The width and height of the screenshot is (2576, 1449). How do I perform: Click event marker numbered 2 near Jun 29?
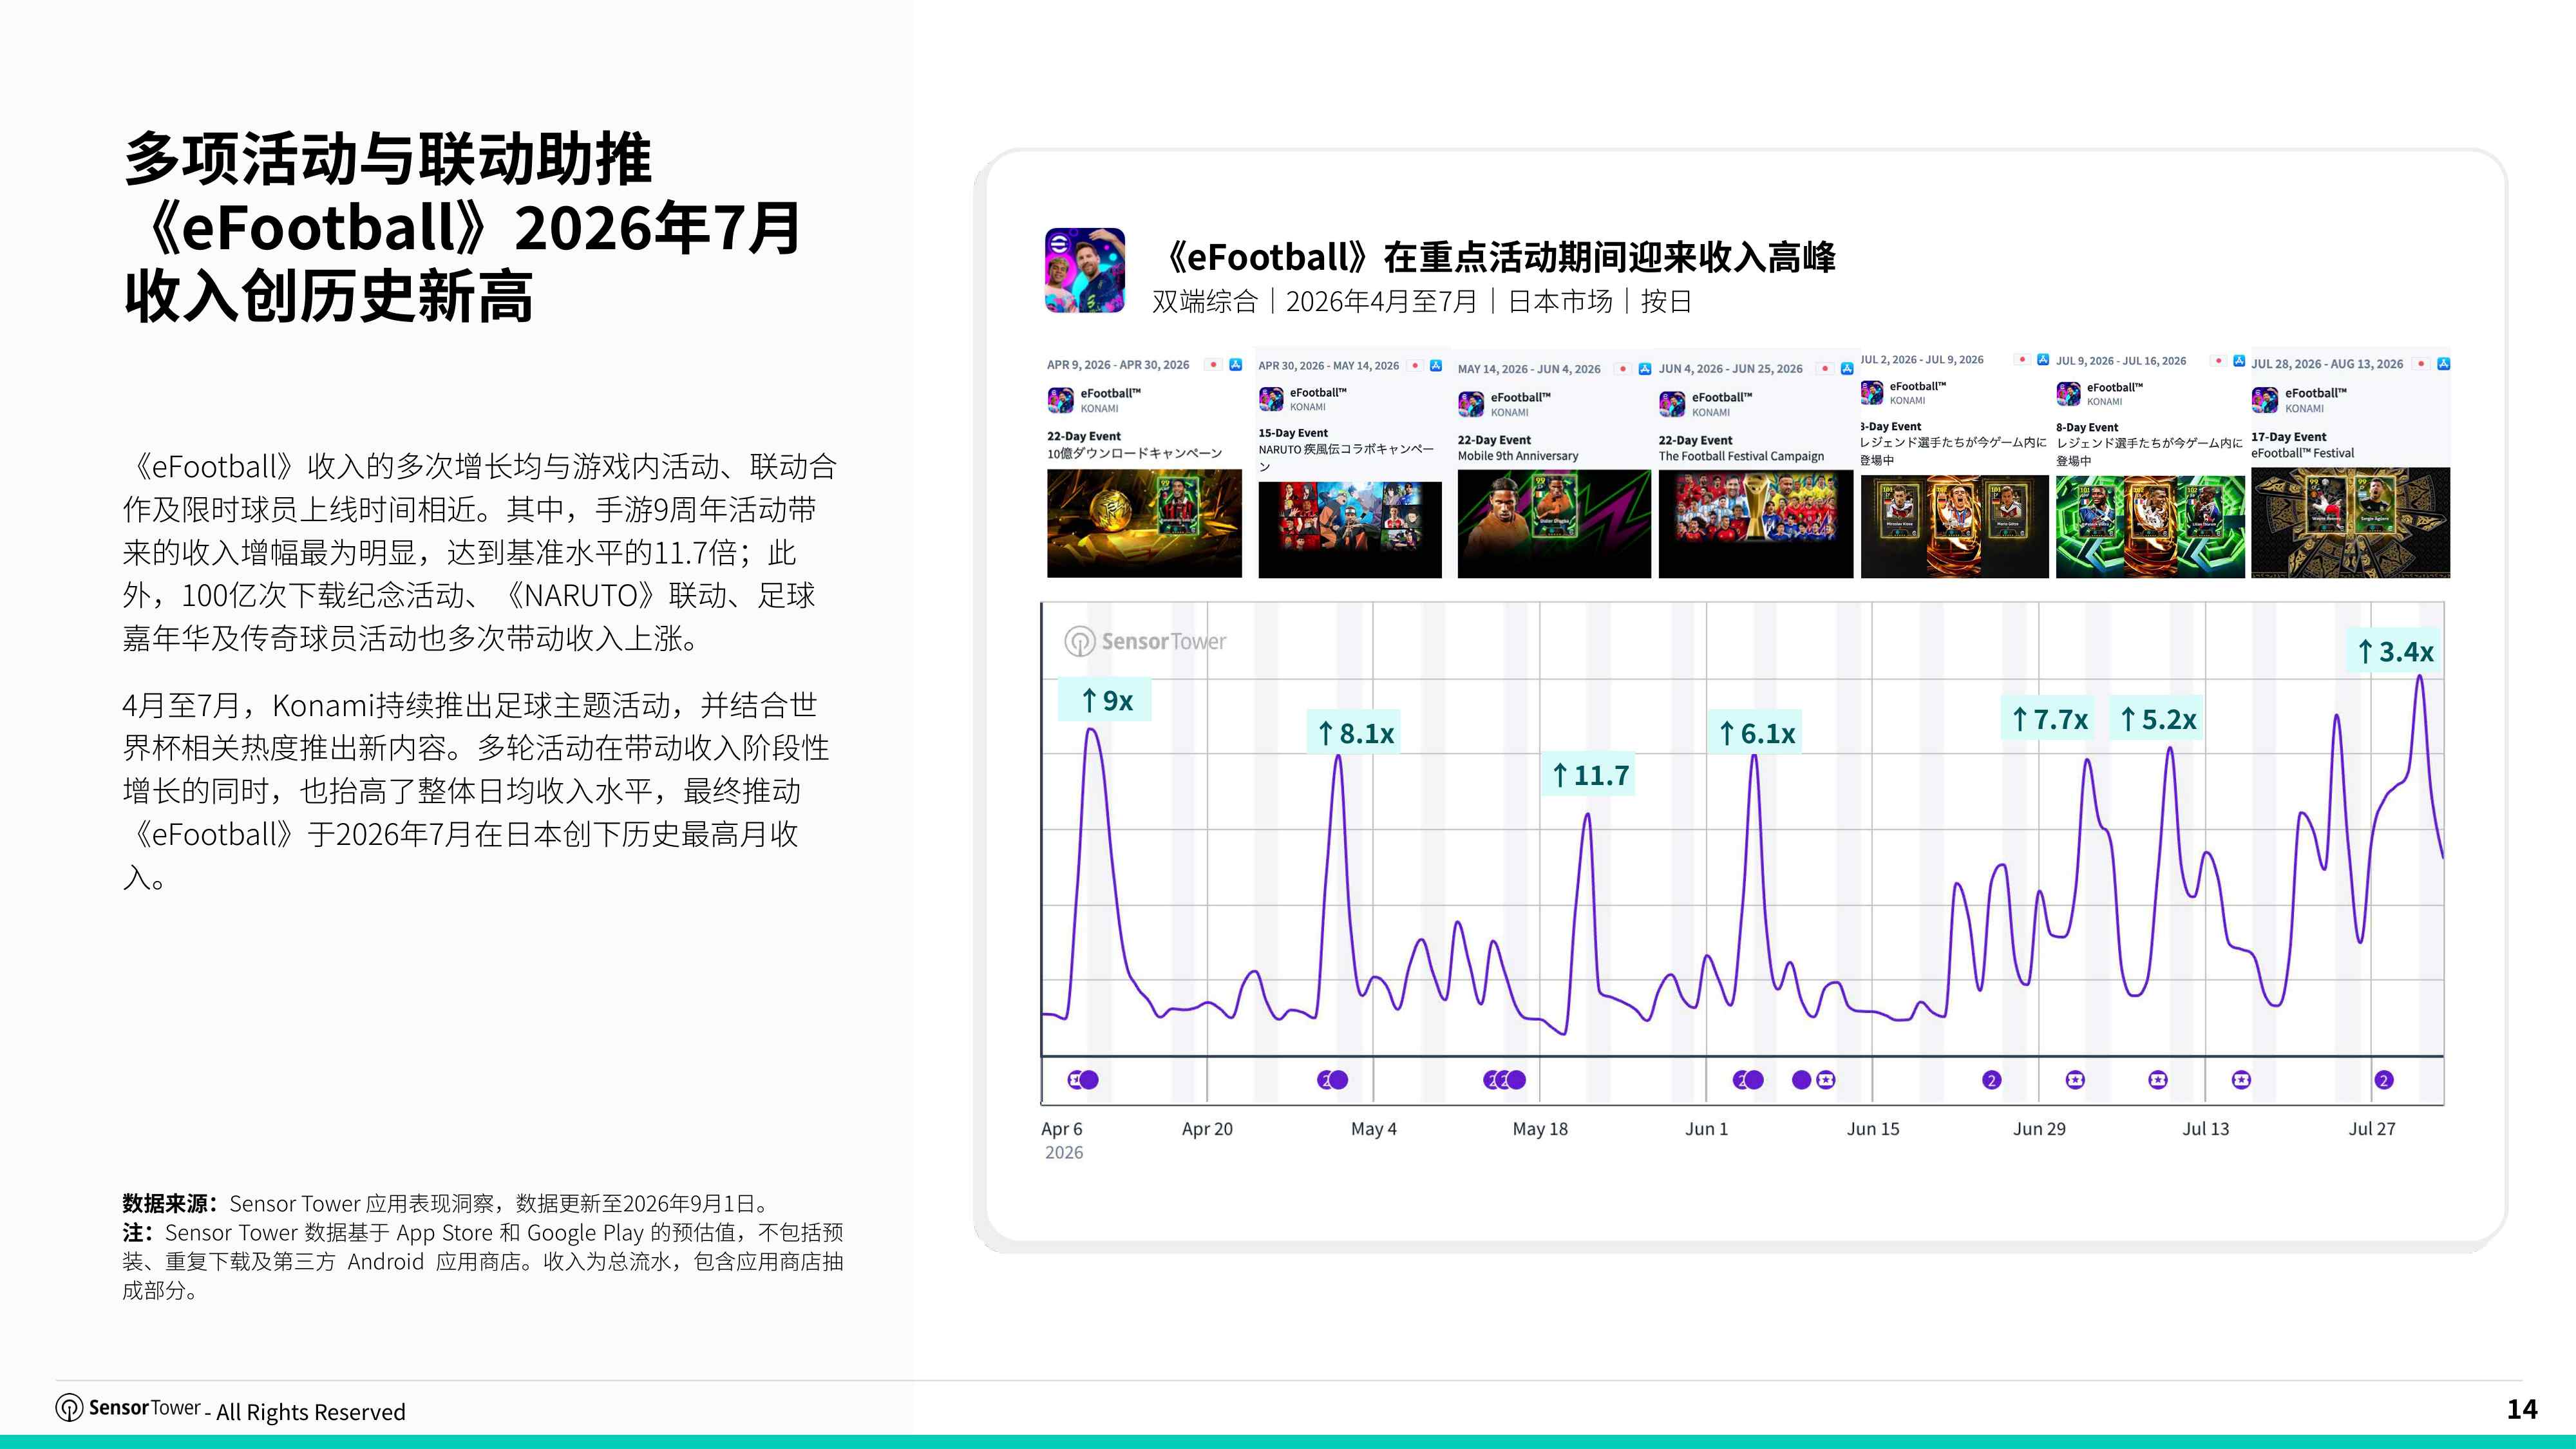pyautogui.click(x=1992, y=1080)
